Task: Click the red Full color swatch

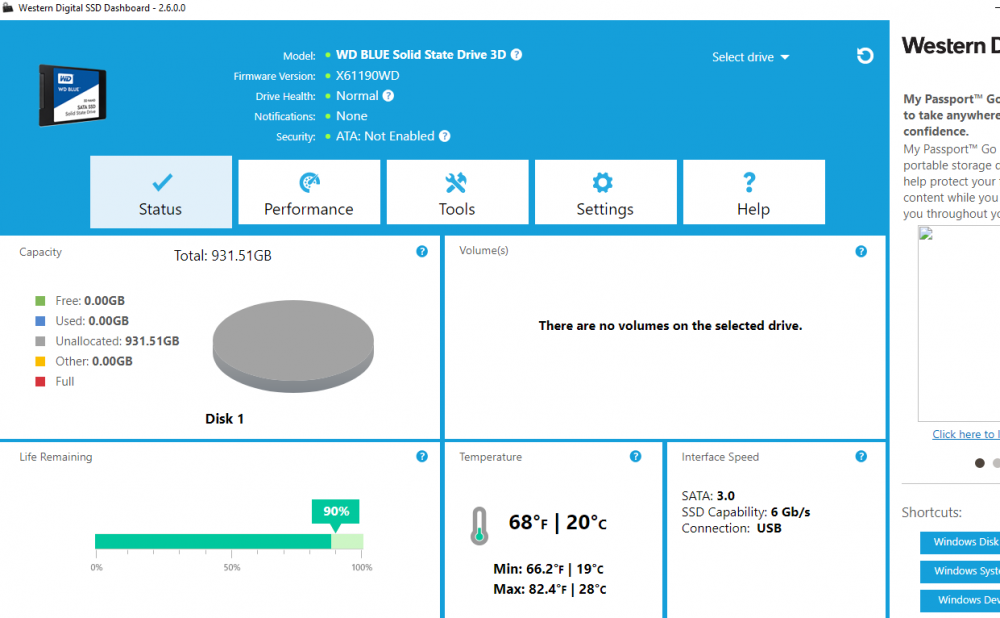Action: click(x=40, y=381)
